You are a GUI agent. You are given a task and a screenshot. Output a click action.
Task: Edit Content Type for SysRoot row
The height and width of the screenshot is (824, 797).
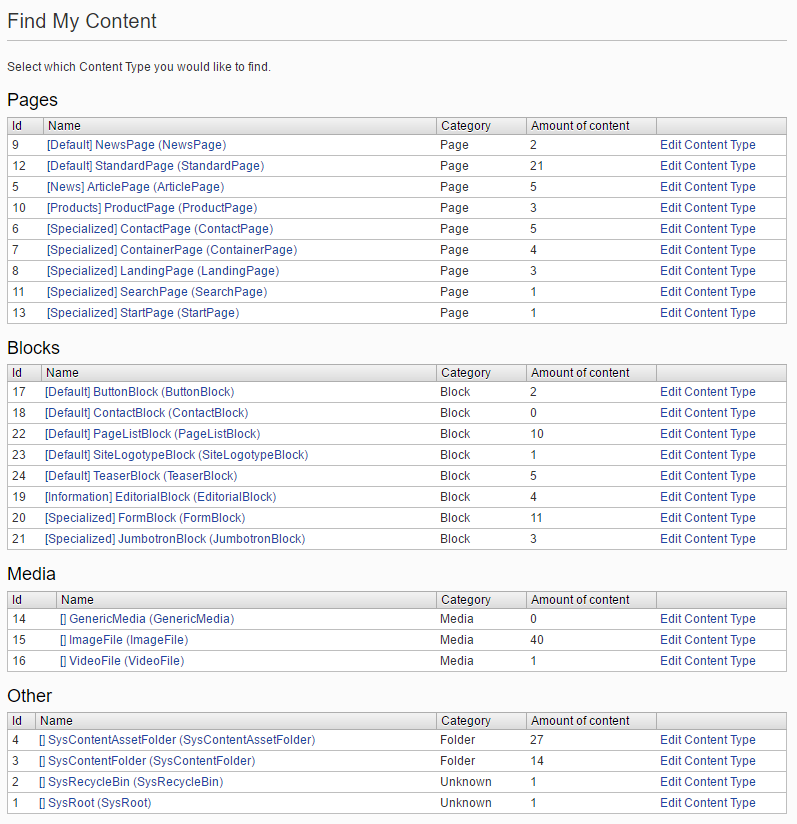[707, 803]
